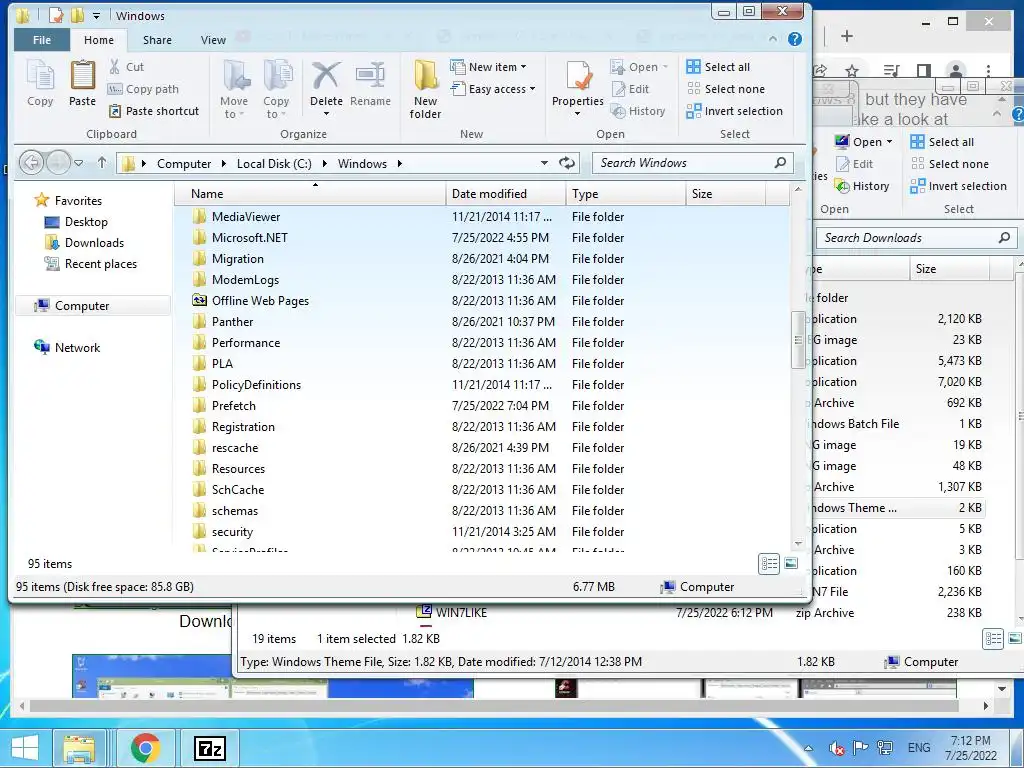Viewport: 1024px width, 768px height.
Task: Click the Copy icon in the Clipboard group
Action: click(40, 83)
